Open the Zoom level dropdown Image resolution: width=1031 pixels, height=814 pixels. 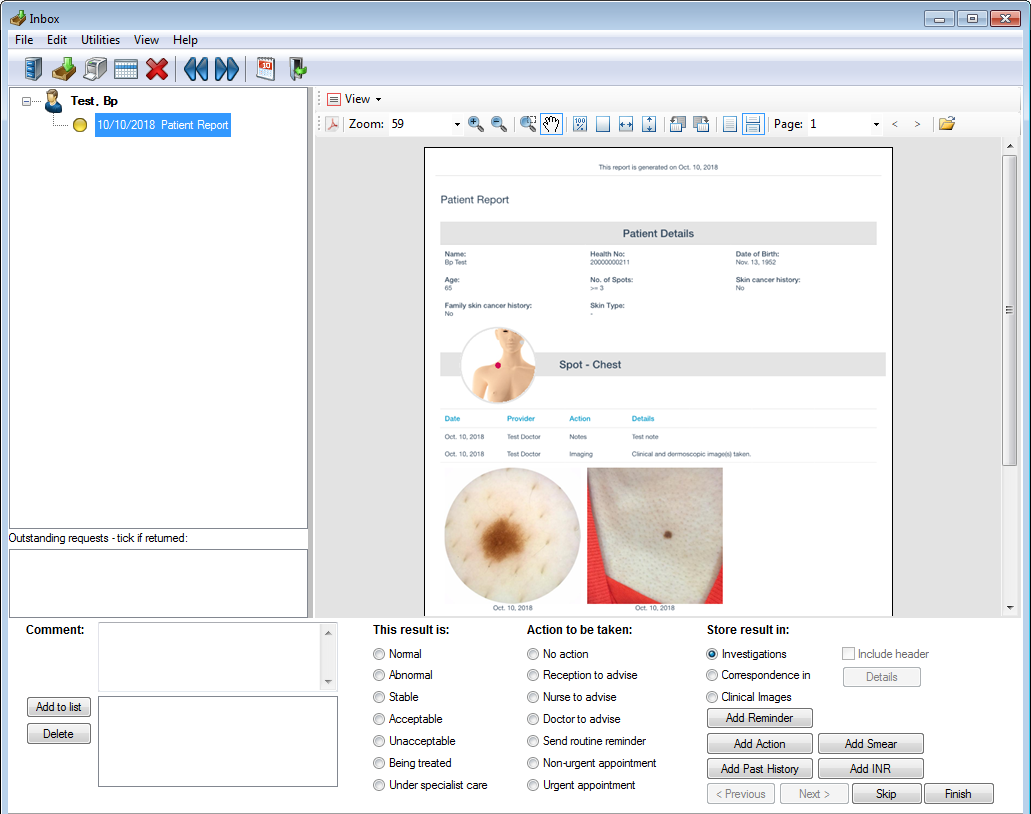click(x=457, y=125)
